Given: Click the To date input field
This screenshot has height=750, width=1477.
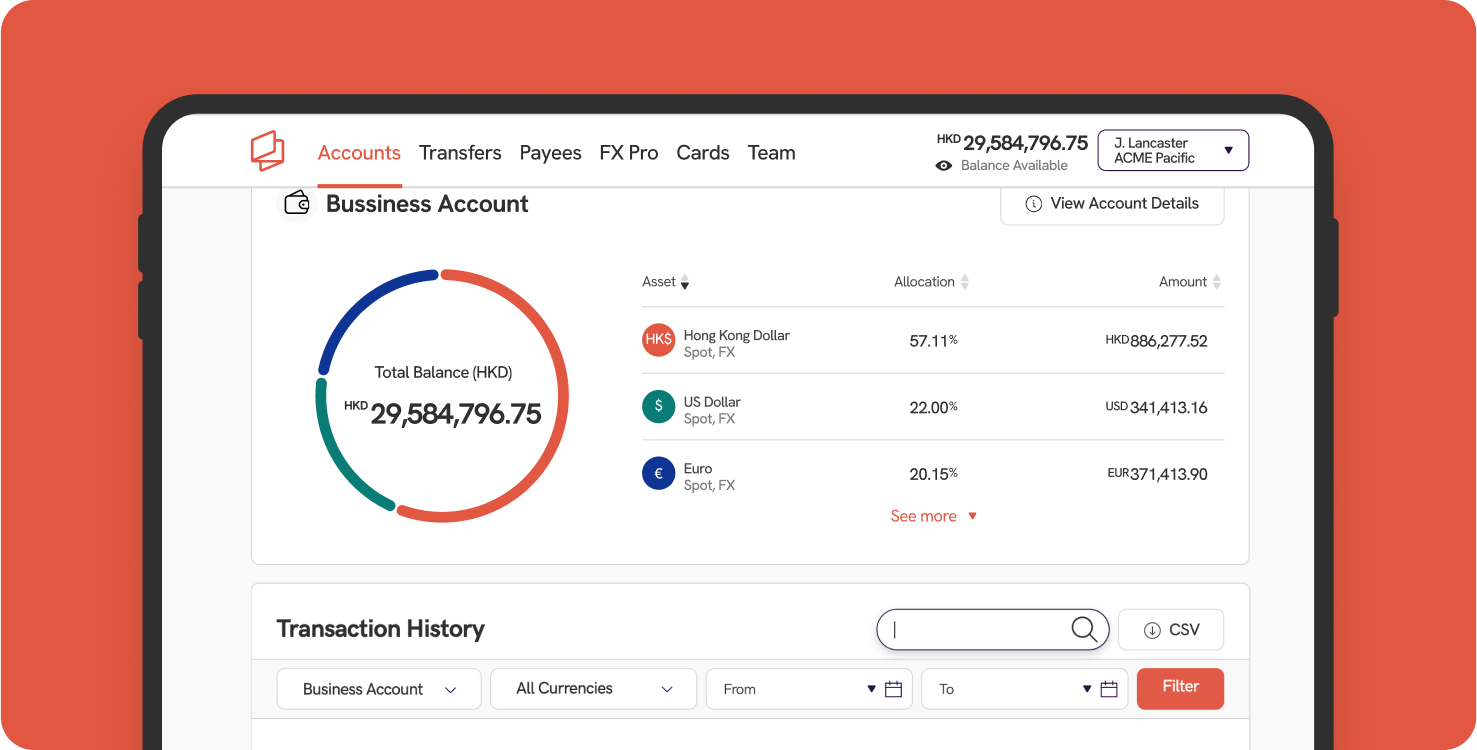Looking at the screenshot, I should (x=1024, y=689).
